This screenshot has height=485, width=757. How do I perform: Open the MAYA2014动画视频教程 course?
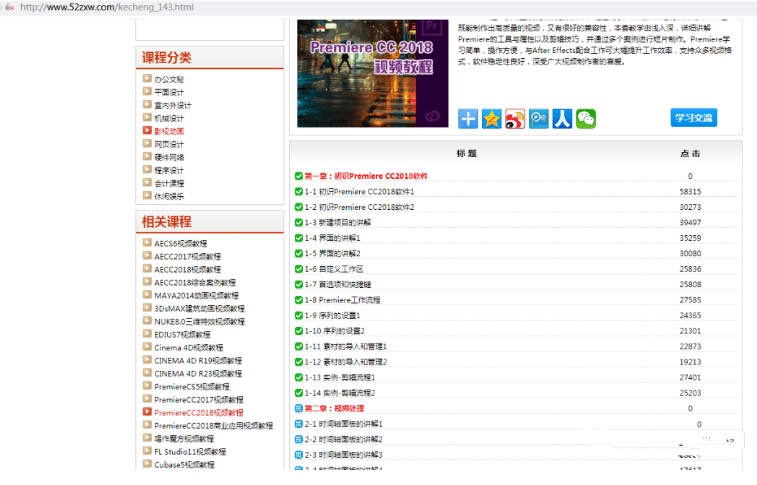click(x=196, y=296)
